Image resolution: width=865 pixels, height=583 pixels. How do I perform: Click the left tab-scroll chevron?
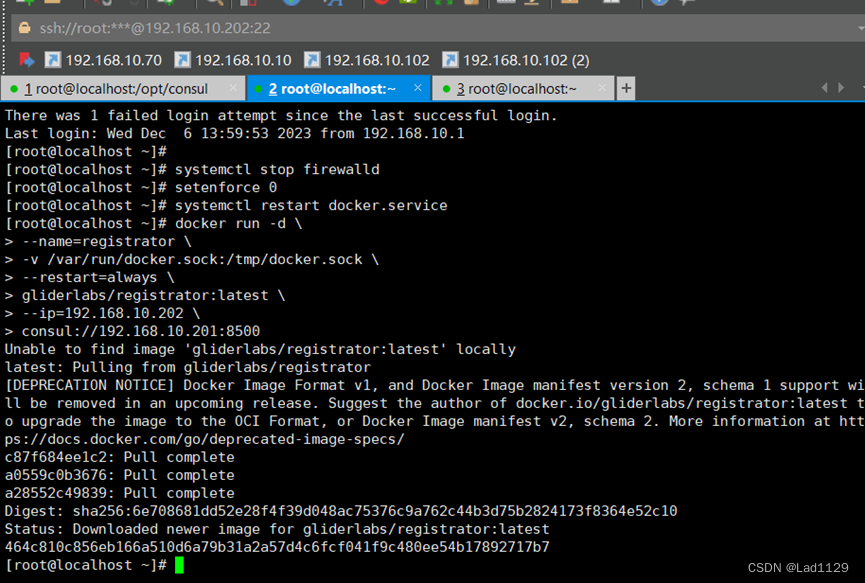(x=824, y=88)
